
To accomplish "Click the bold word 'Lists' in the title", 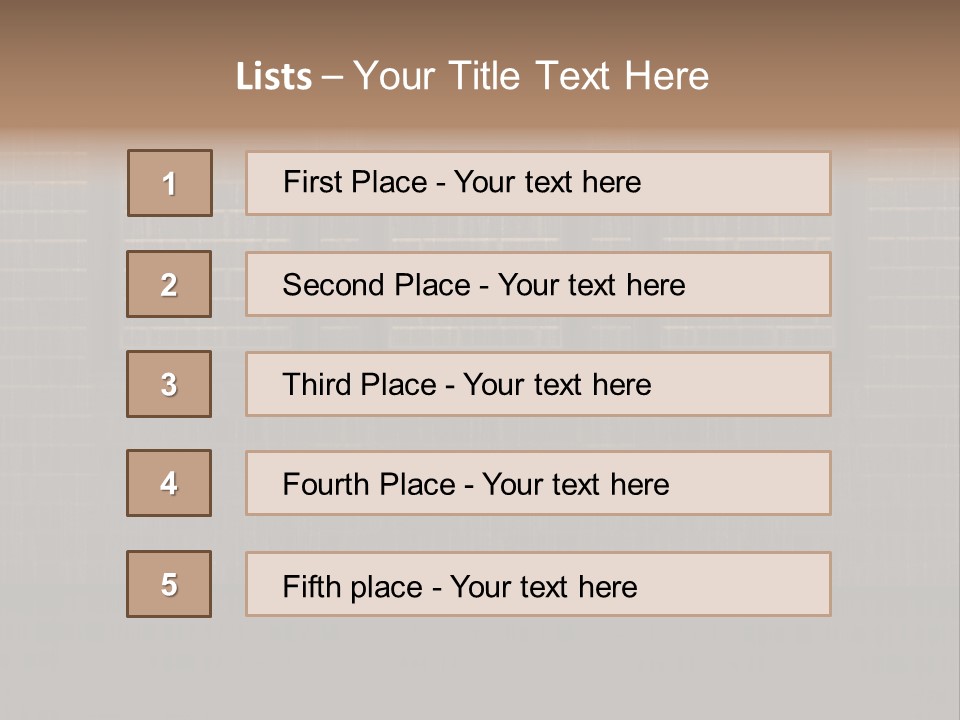I will click(274, 77).
